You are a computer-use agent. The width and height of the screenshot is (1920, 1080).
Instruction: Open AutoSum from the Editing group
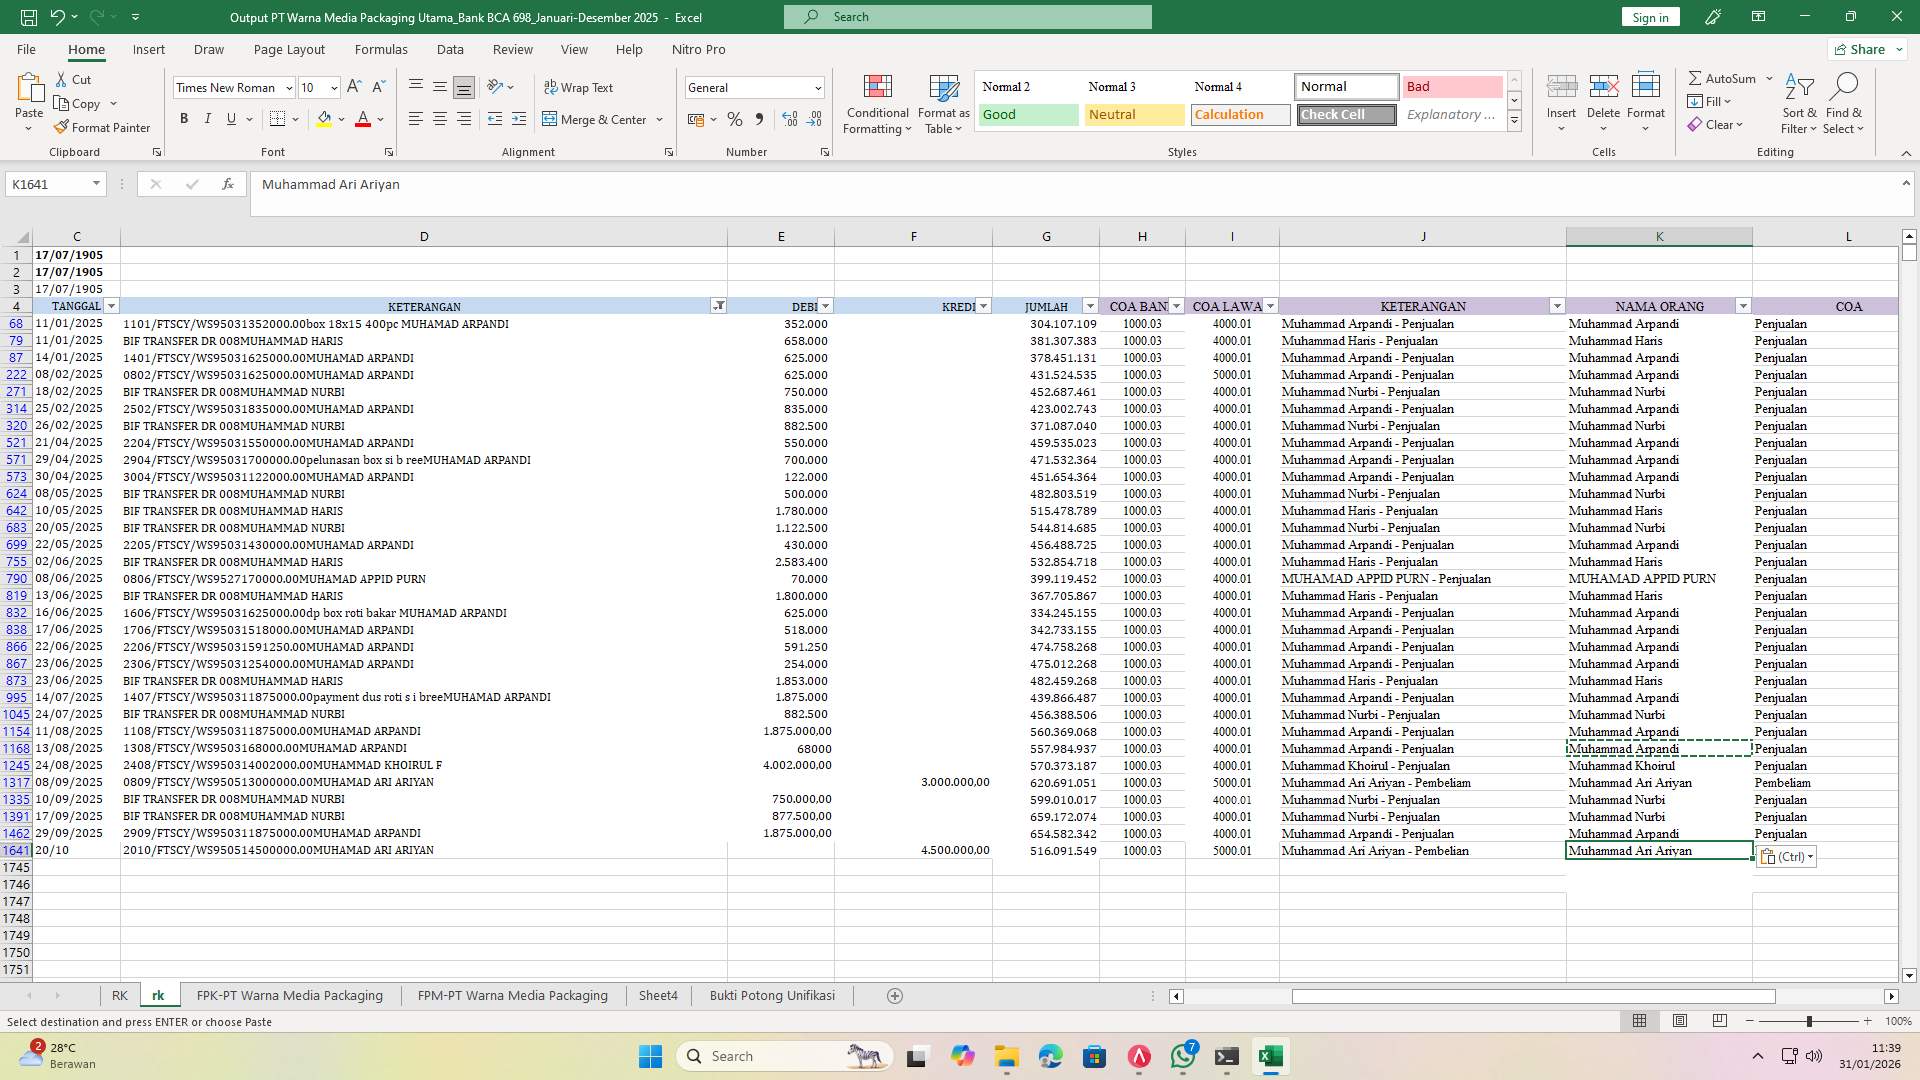pyautogui.click(x=1724, y=77)
